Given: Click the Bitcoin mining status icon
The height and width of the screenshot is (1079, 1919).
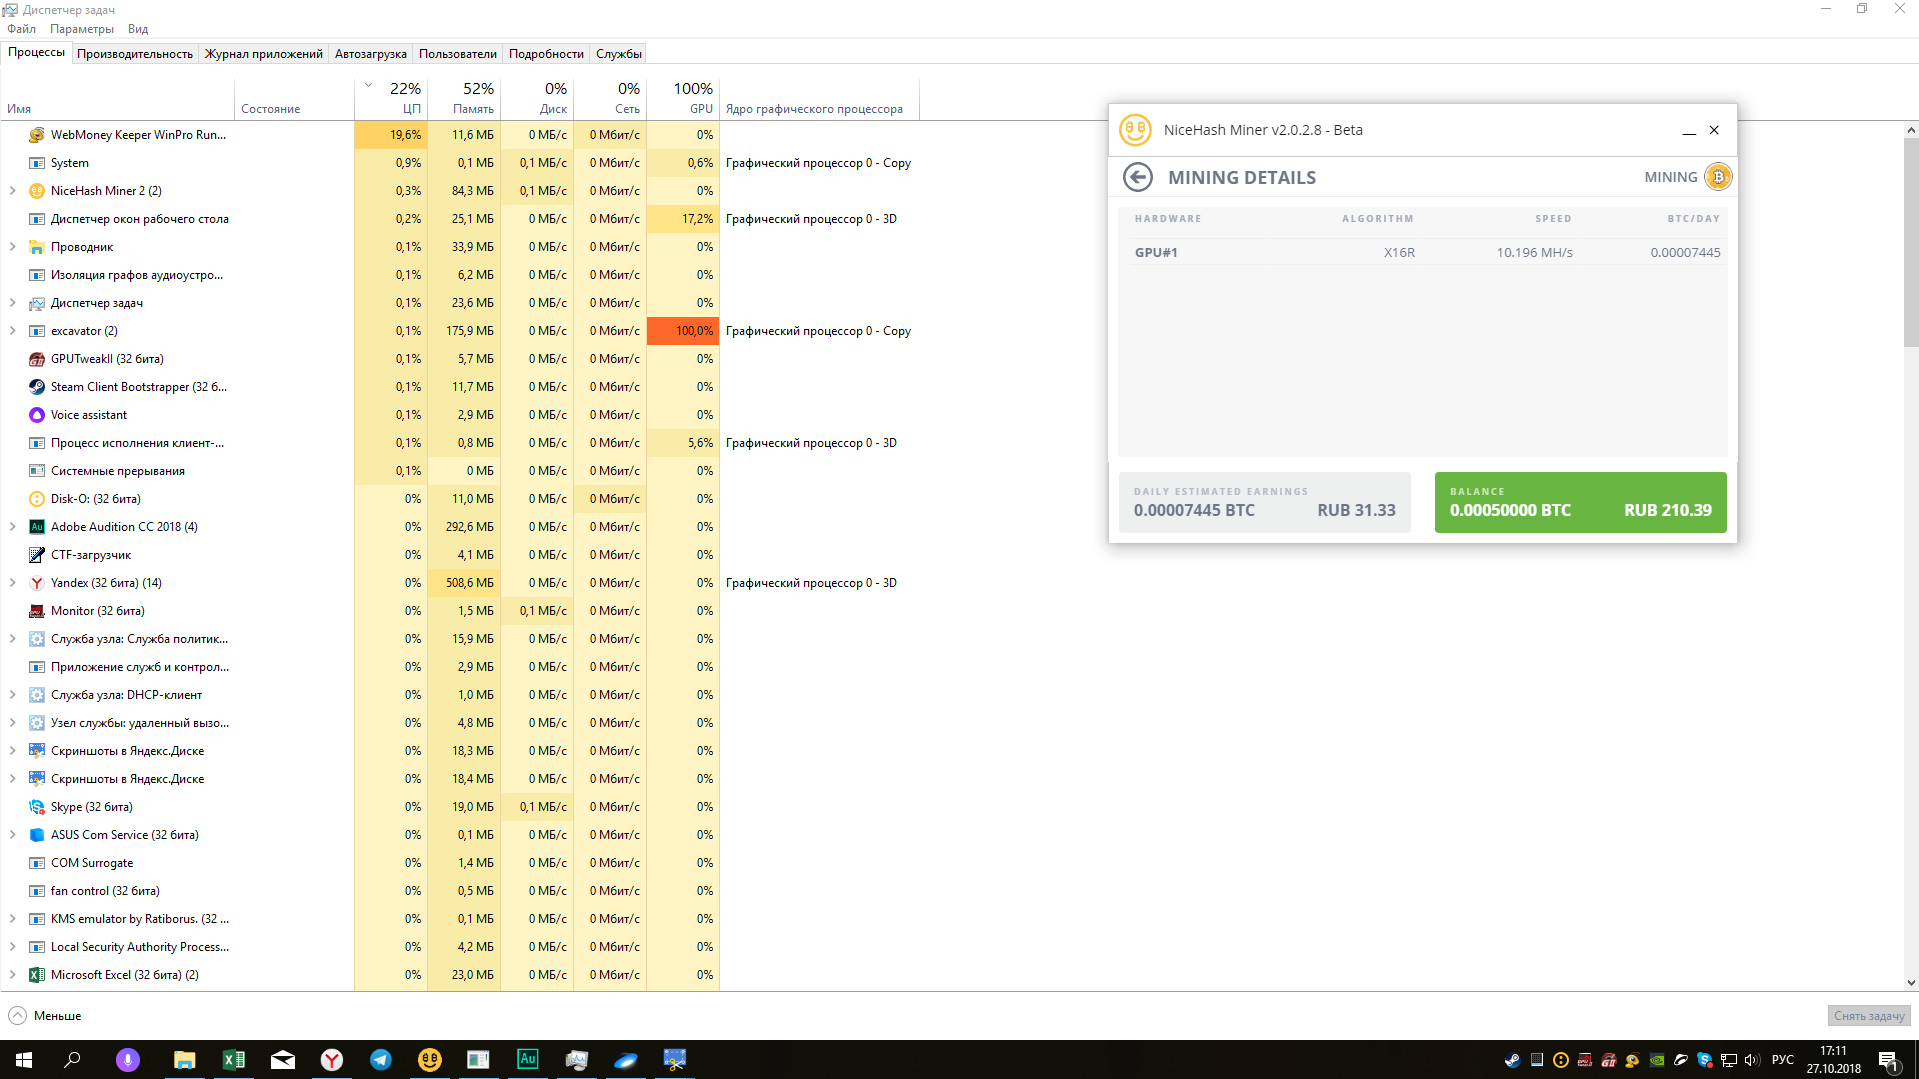Looking at the screenshot, I should 1718,177.
